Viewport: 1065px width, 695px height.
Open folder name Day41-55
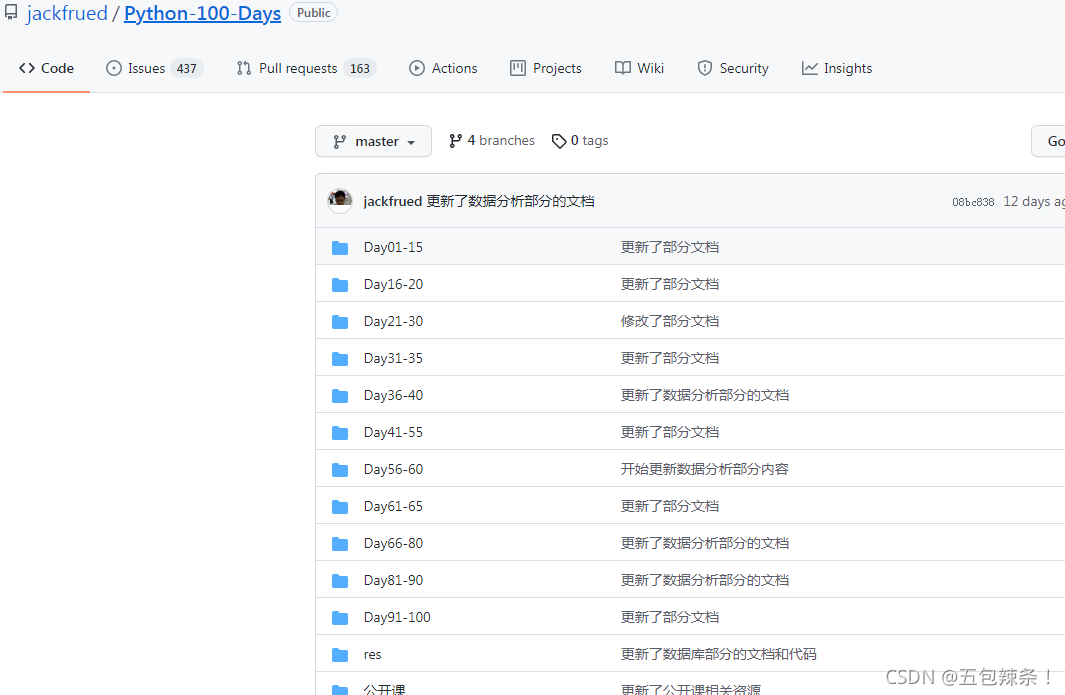[x=393, y=432]
